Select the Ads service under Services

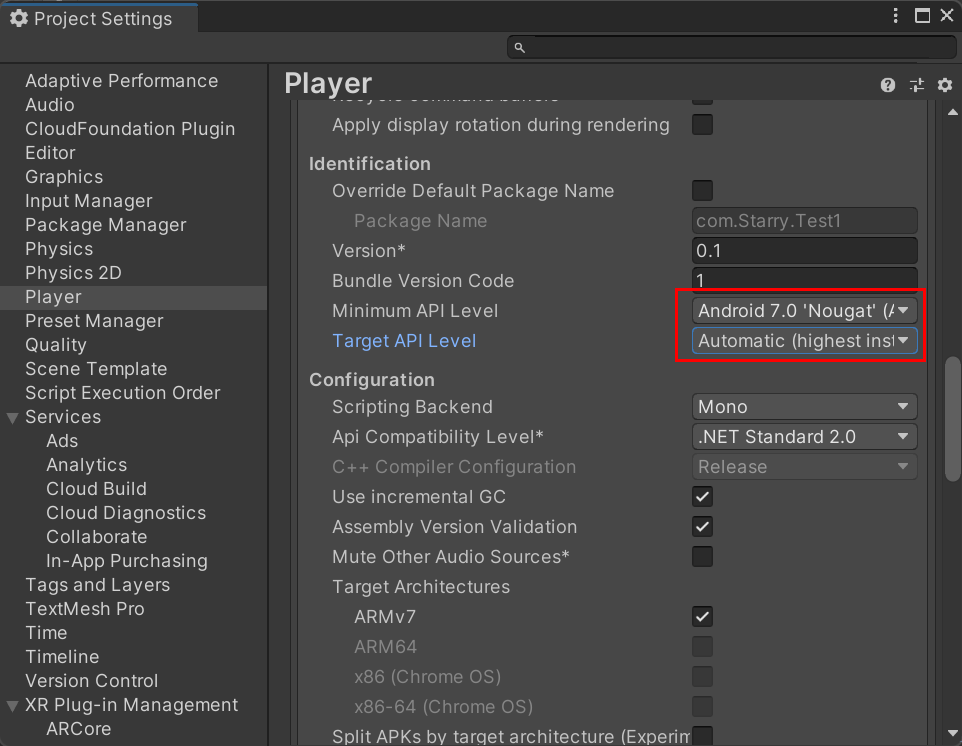pyautogui.click(x=61, y=441)
